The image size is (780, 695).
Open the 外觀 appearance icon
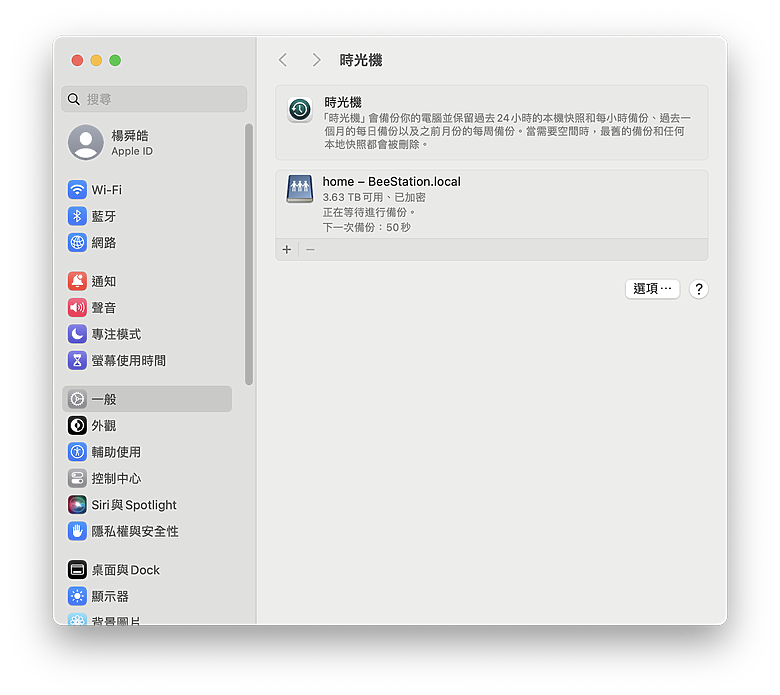77,425
